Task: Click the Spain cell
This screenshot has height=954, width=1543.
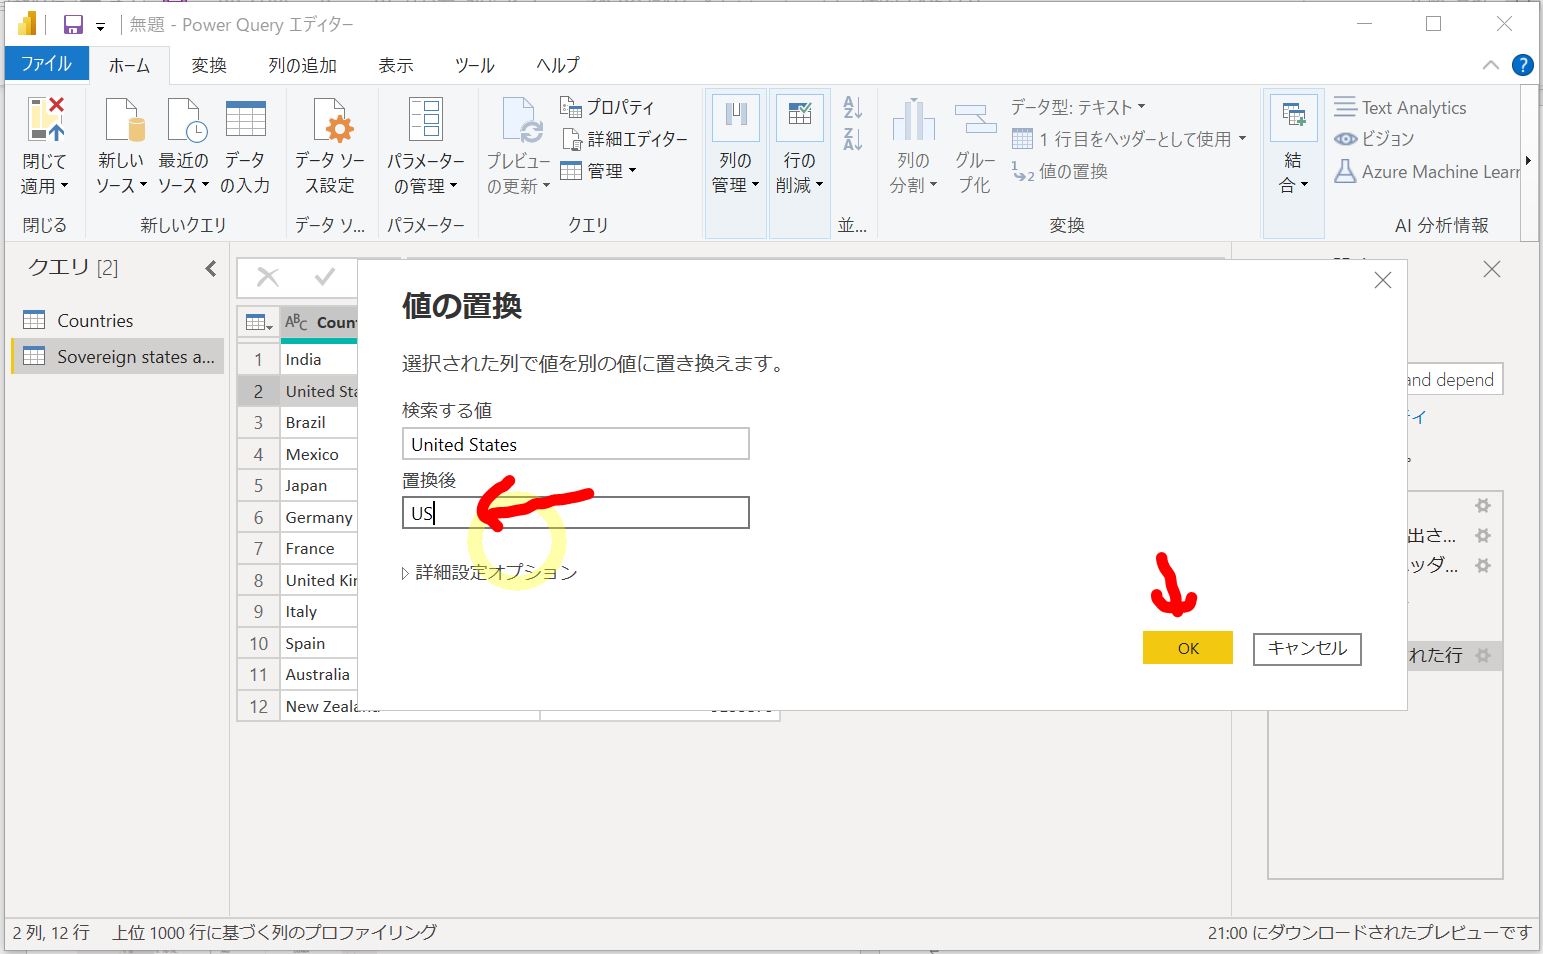Action: point(319,643)
